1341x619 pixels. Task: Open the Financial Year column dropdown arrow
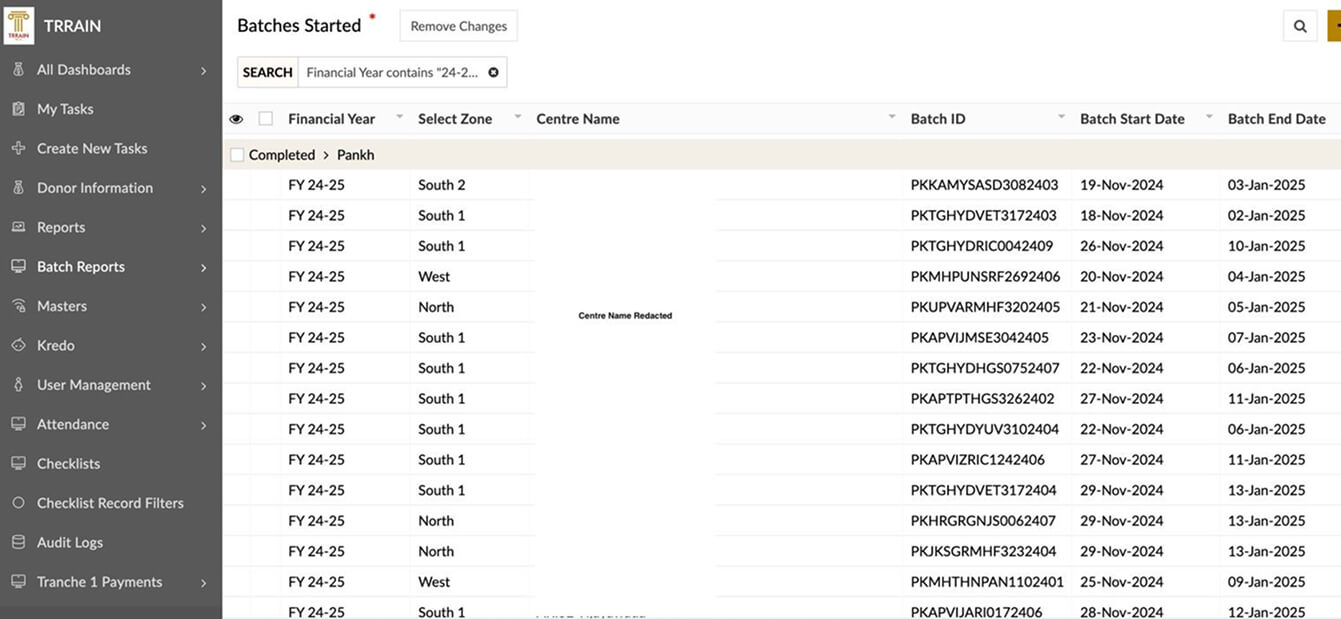click(400, 118)
